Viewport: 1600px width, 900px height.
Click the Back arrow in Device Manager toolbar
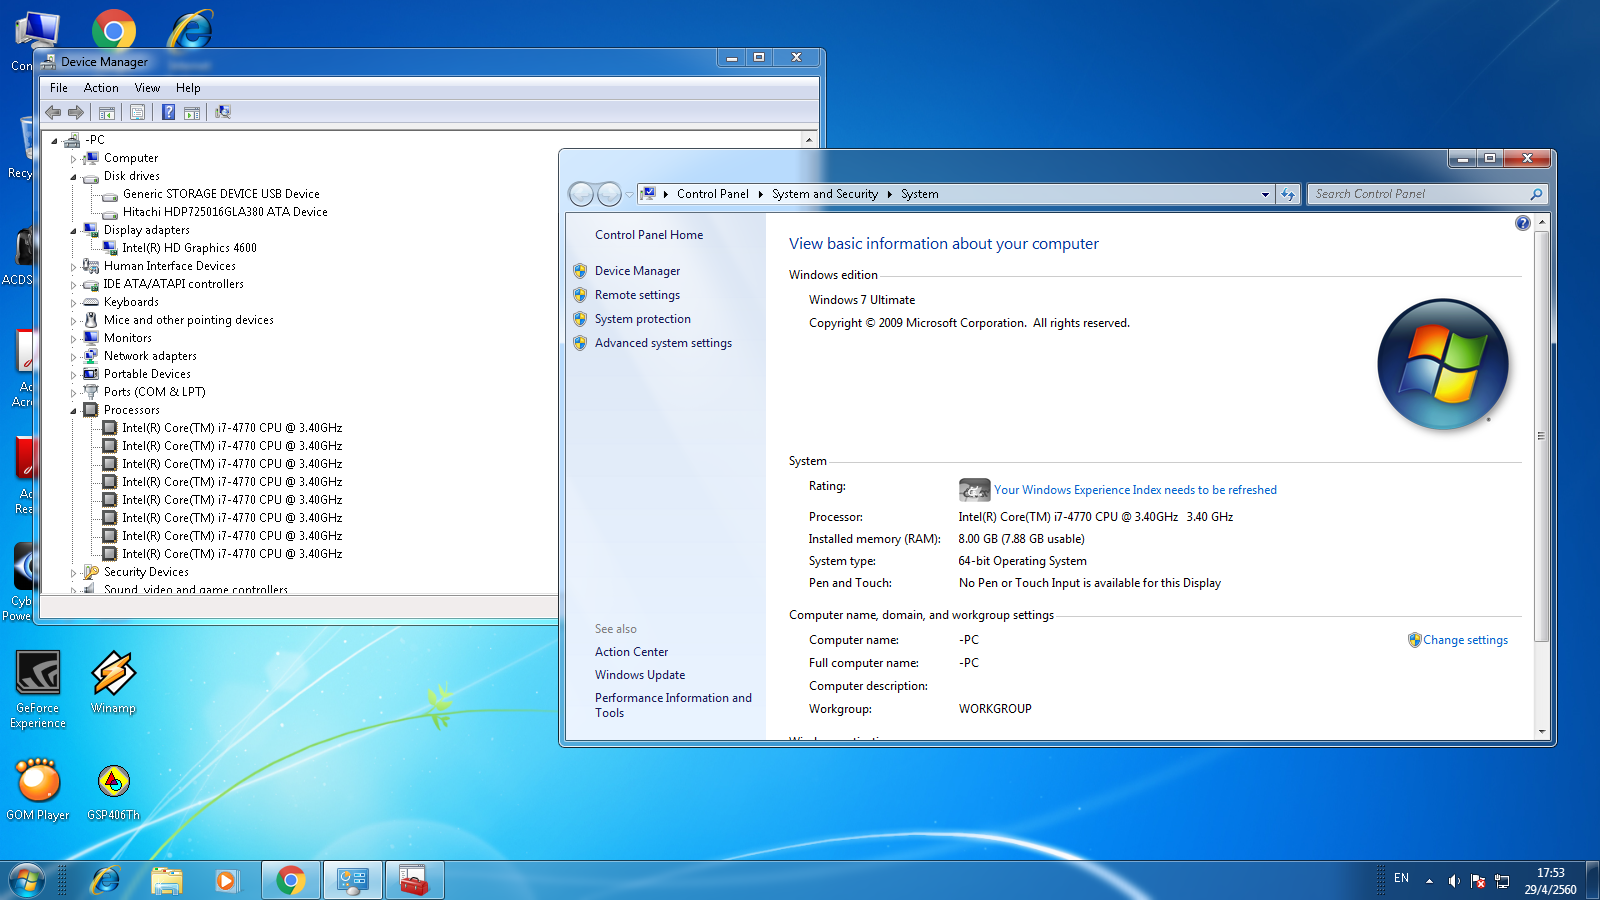53,112
